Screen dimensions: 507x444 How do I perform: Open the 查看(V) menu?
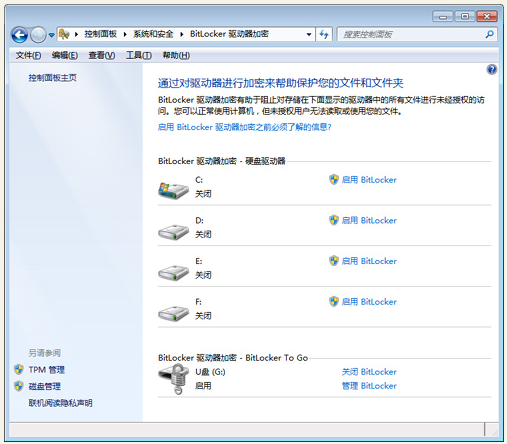click(x=102, y=55)
